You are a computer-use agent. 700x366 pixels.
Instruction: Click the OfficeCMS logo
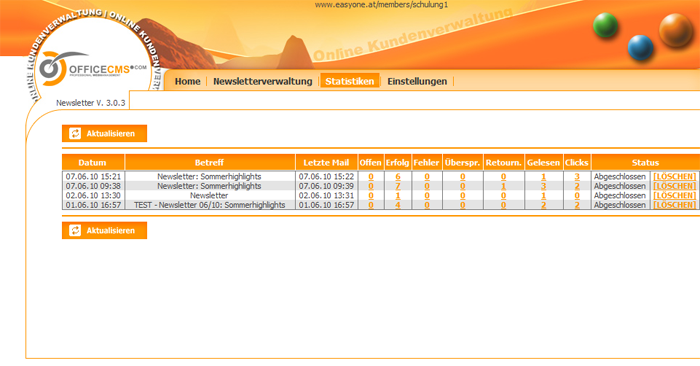coord(92,69)
